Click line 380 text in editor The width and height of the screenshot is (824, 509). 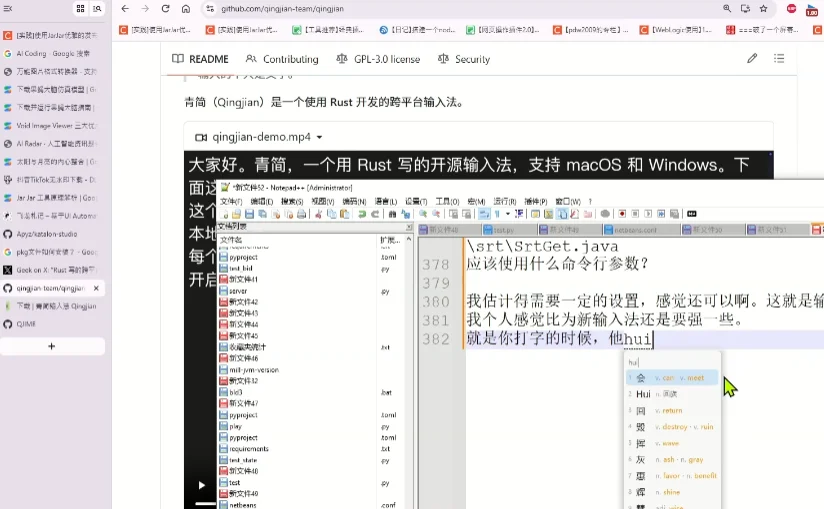[x=645, y=301]
